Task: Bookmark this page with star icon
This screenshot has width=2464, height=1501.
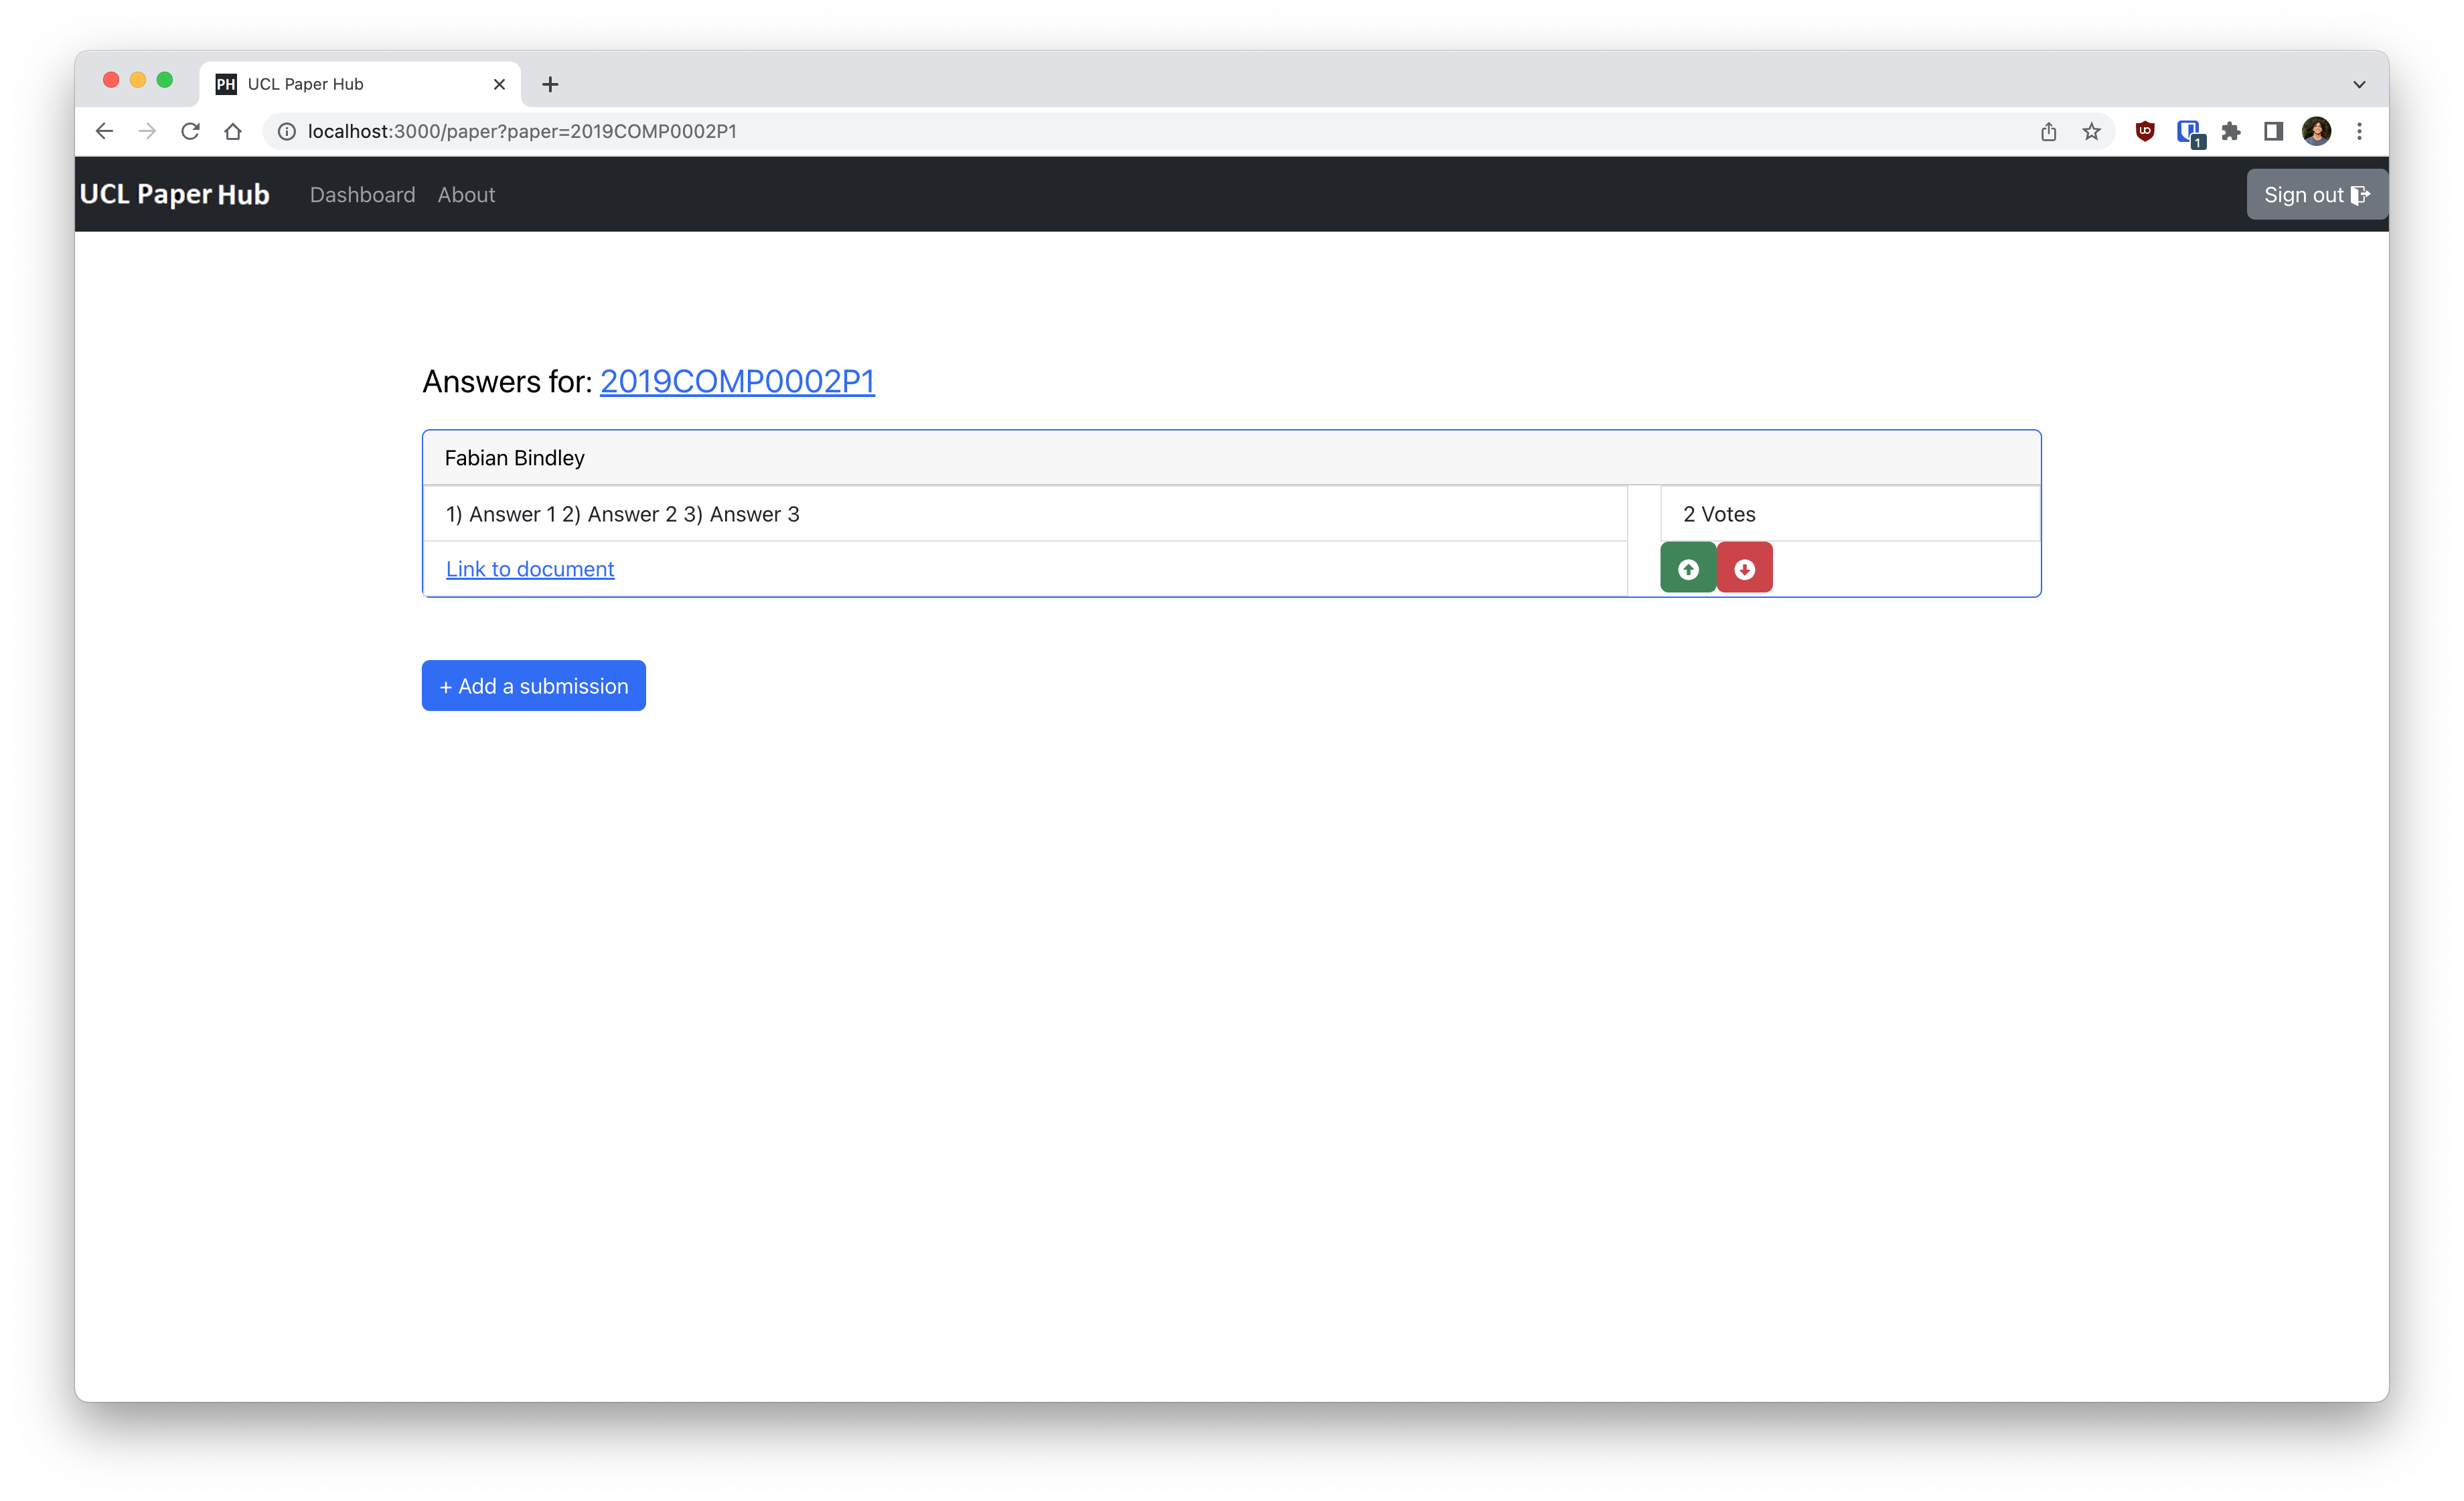Action: click(x=2091, y=131)
